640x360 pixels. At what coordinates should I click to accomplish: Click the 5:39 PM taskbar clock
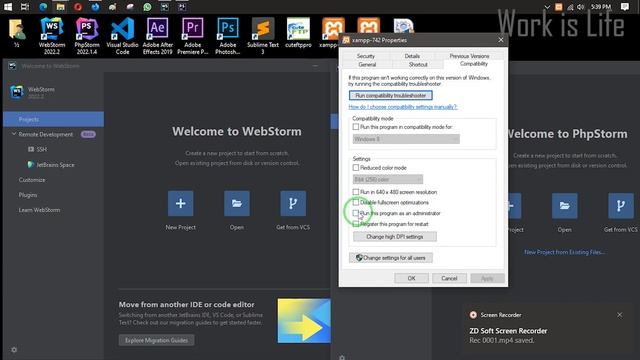coord(600,7)
